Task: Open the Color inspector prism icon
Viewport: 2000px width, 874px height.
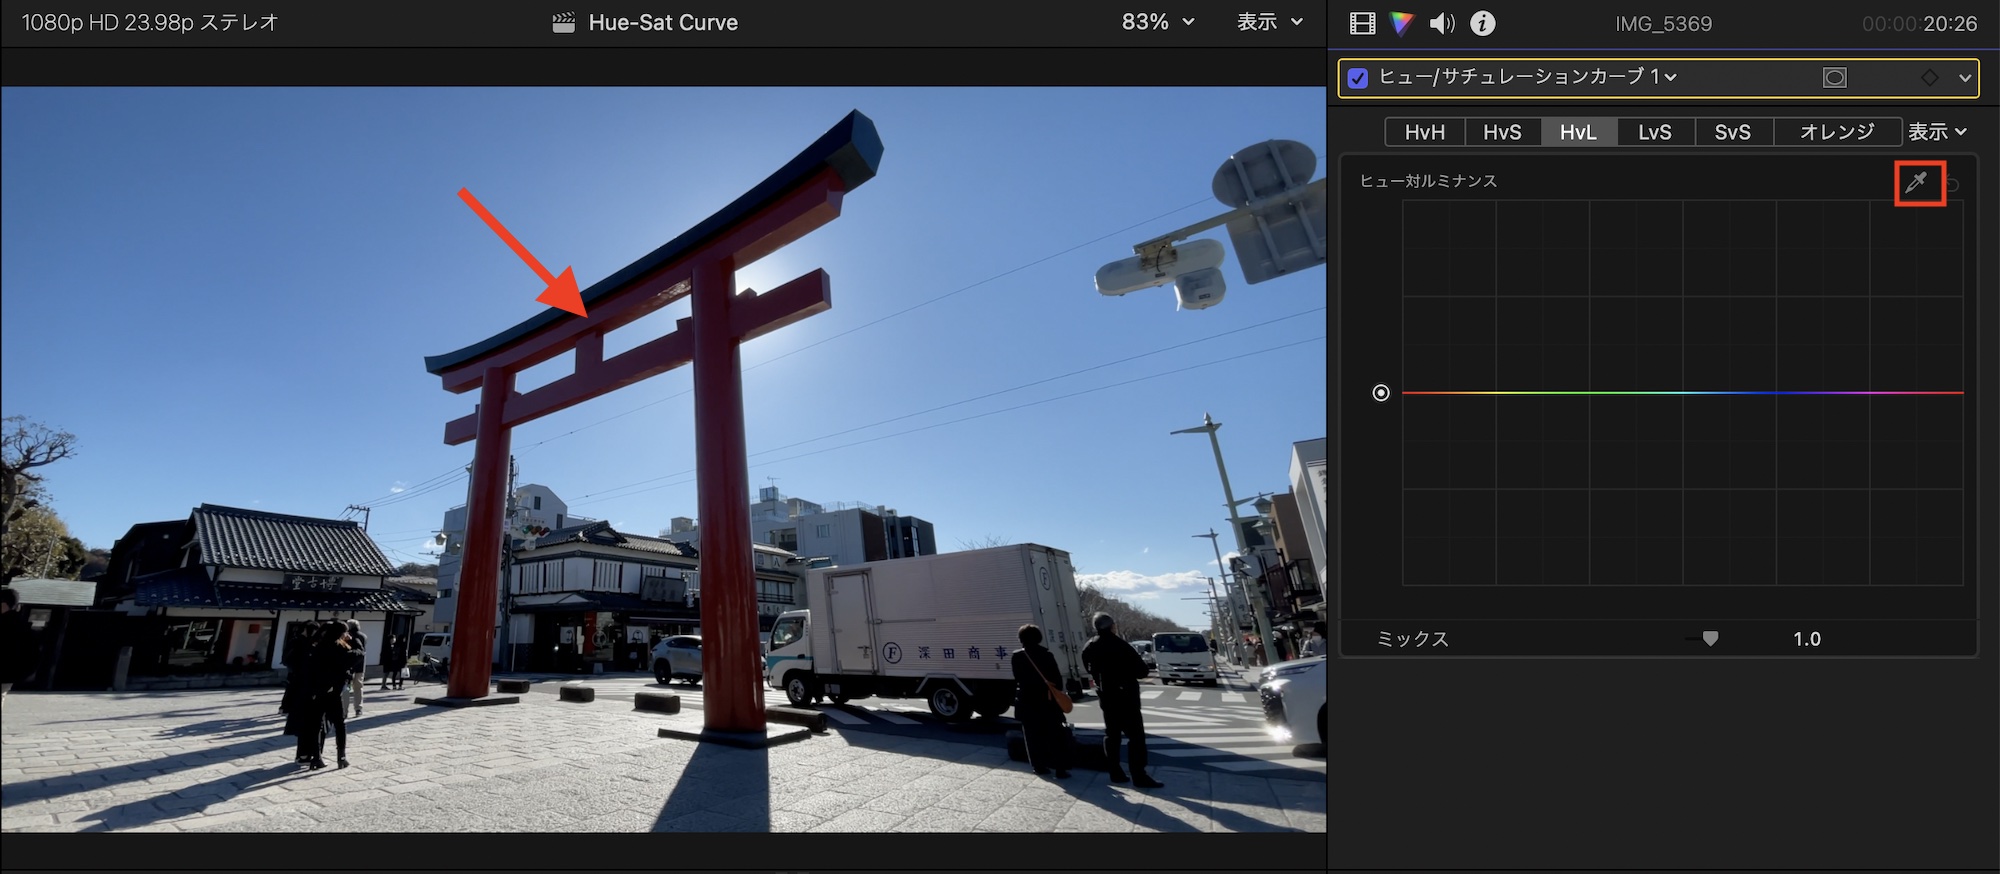Action: click(1402, 23)
